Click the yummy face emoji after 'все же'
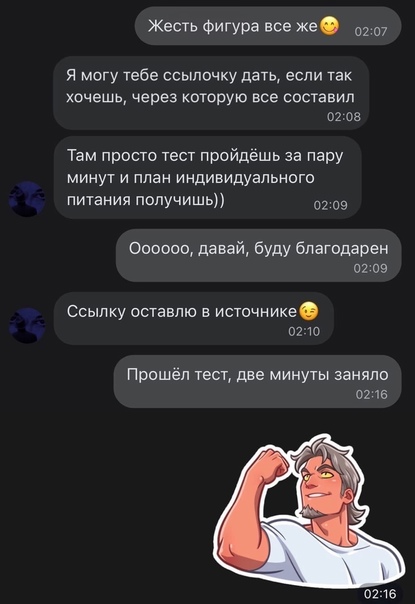This screenshot has width=415, height=604. click(x=329, y=26)
